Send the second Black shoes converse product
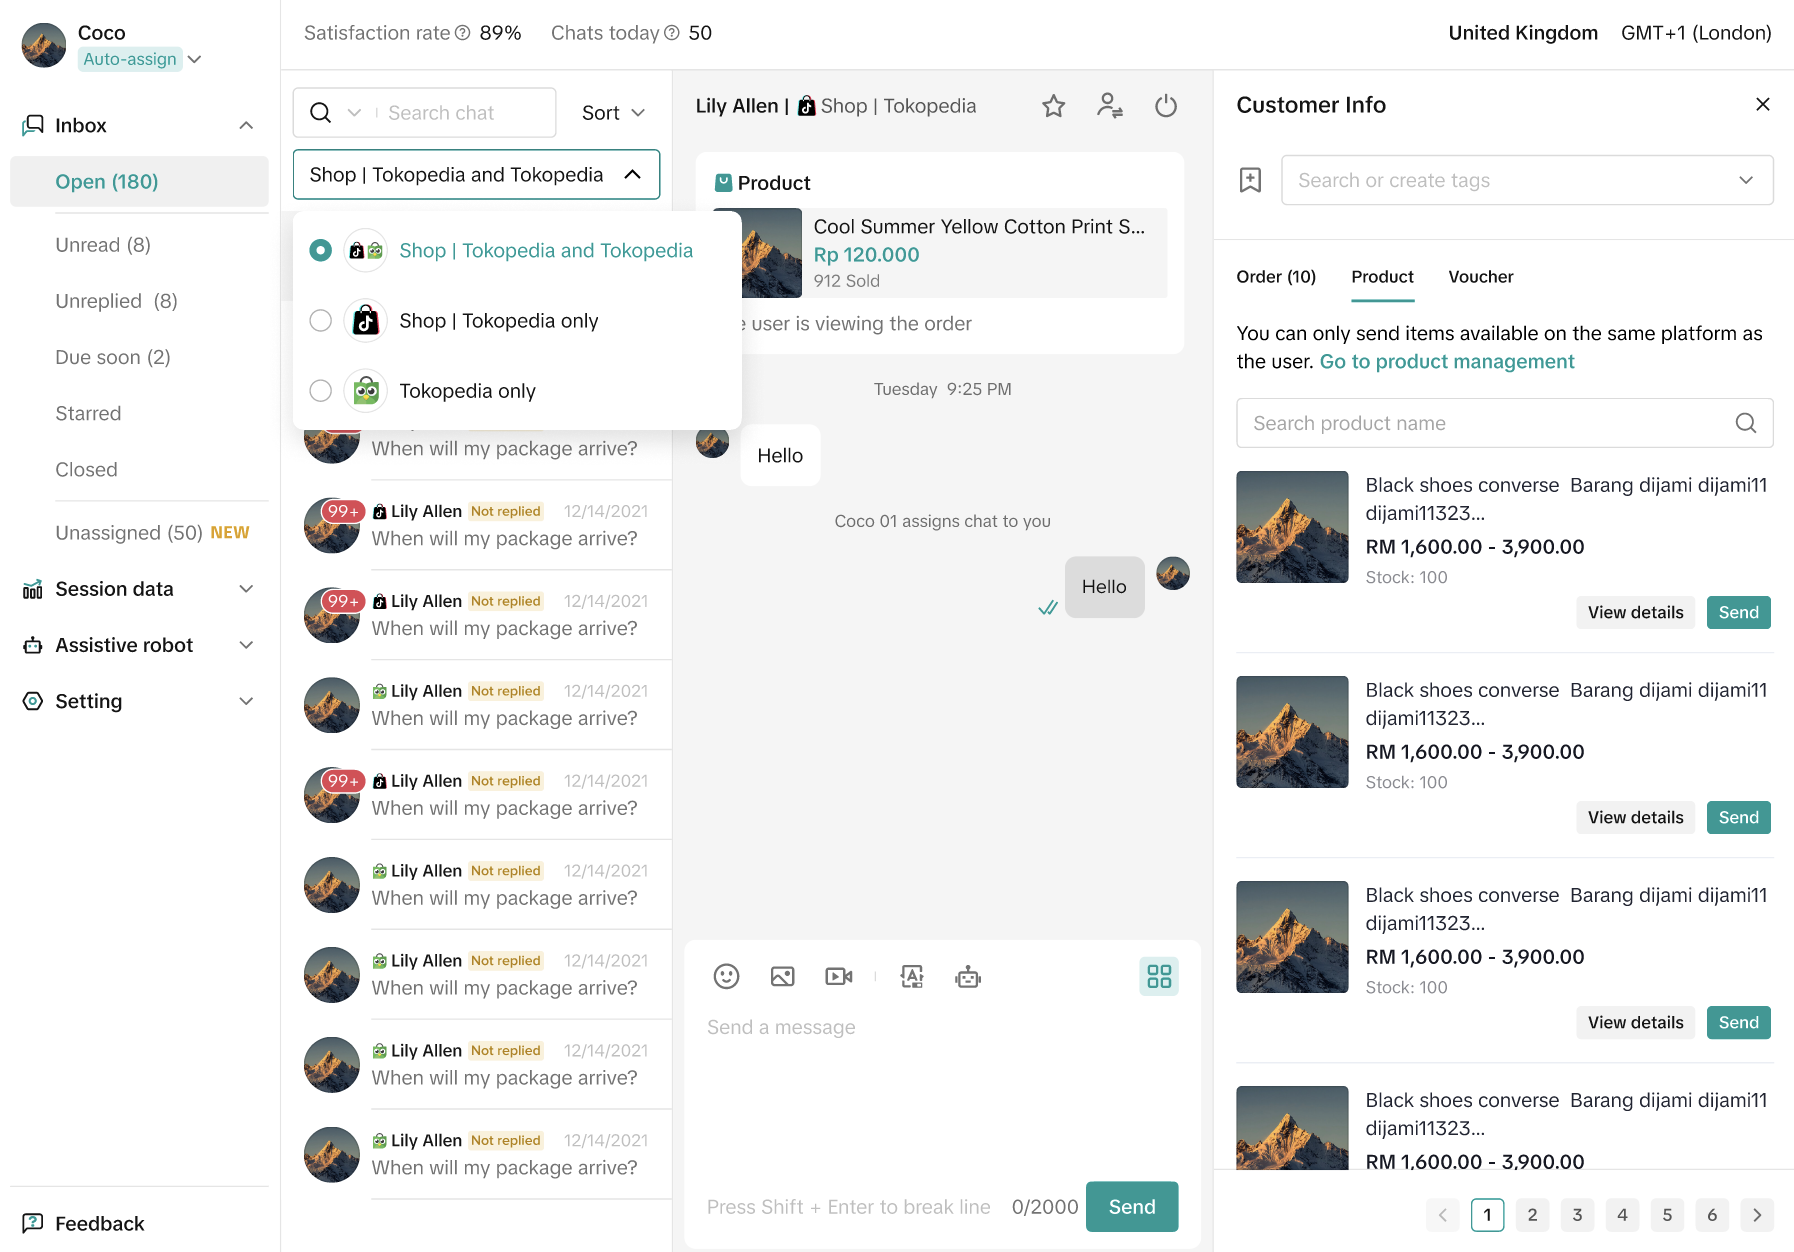1794x1252 pixels. point(1738,817)
